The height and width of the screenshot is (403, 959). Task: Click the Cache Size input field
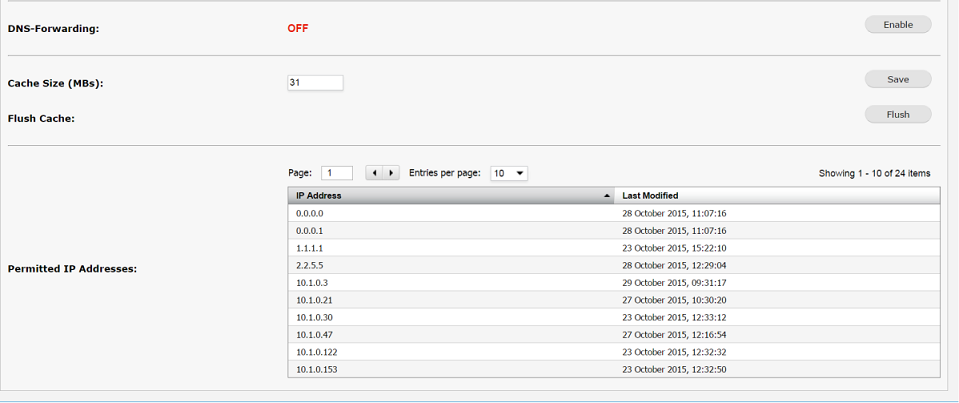coord(315,83)
